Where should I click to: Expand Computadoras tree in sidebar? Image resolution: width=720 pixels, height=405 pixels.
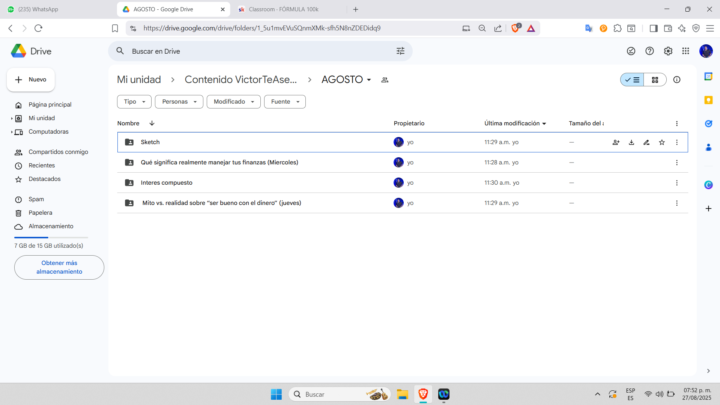[11, 132]
